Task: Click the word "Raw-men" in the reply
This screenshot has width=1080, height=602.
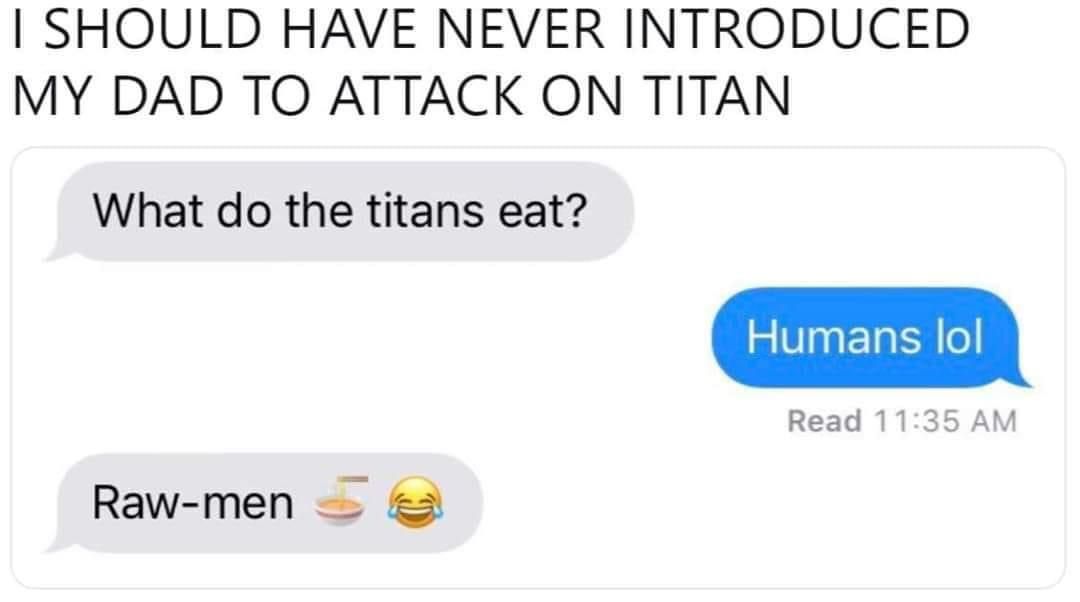Action: point(193,504)
